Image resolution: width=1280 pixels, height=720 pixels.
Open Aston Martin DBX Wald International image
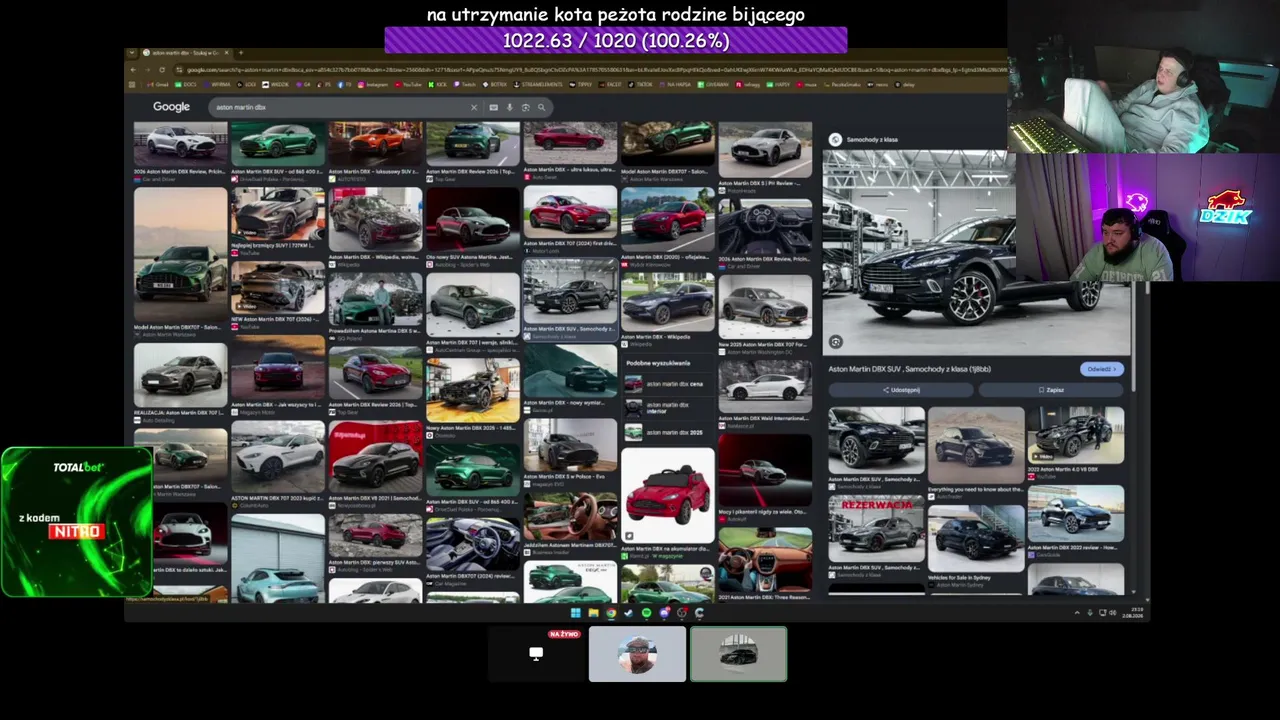[765, 387]
